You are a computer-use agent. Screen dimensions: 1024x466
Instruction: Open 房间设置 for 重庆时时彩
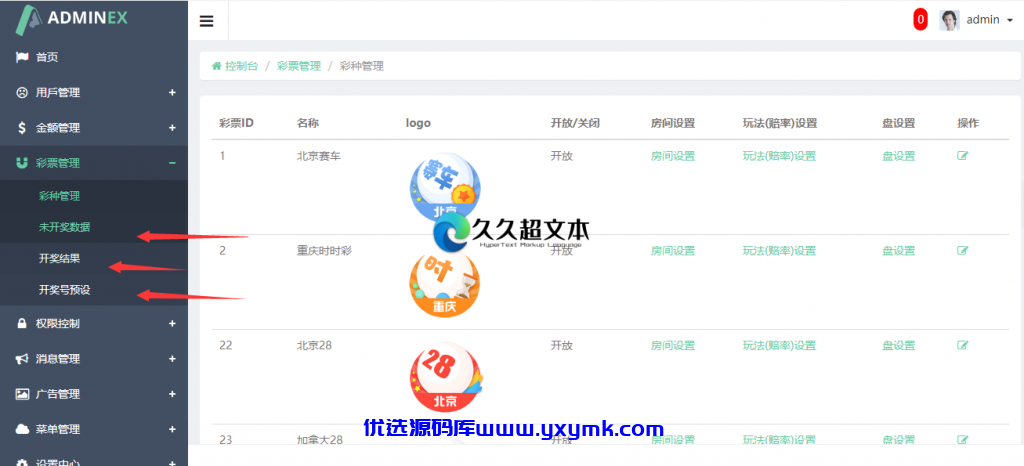(x=673, y=251)
